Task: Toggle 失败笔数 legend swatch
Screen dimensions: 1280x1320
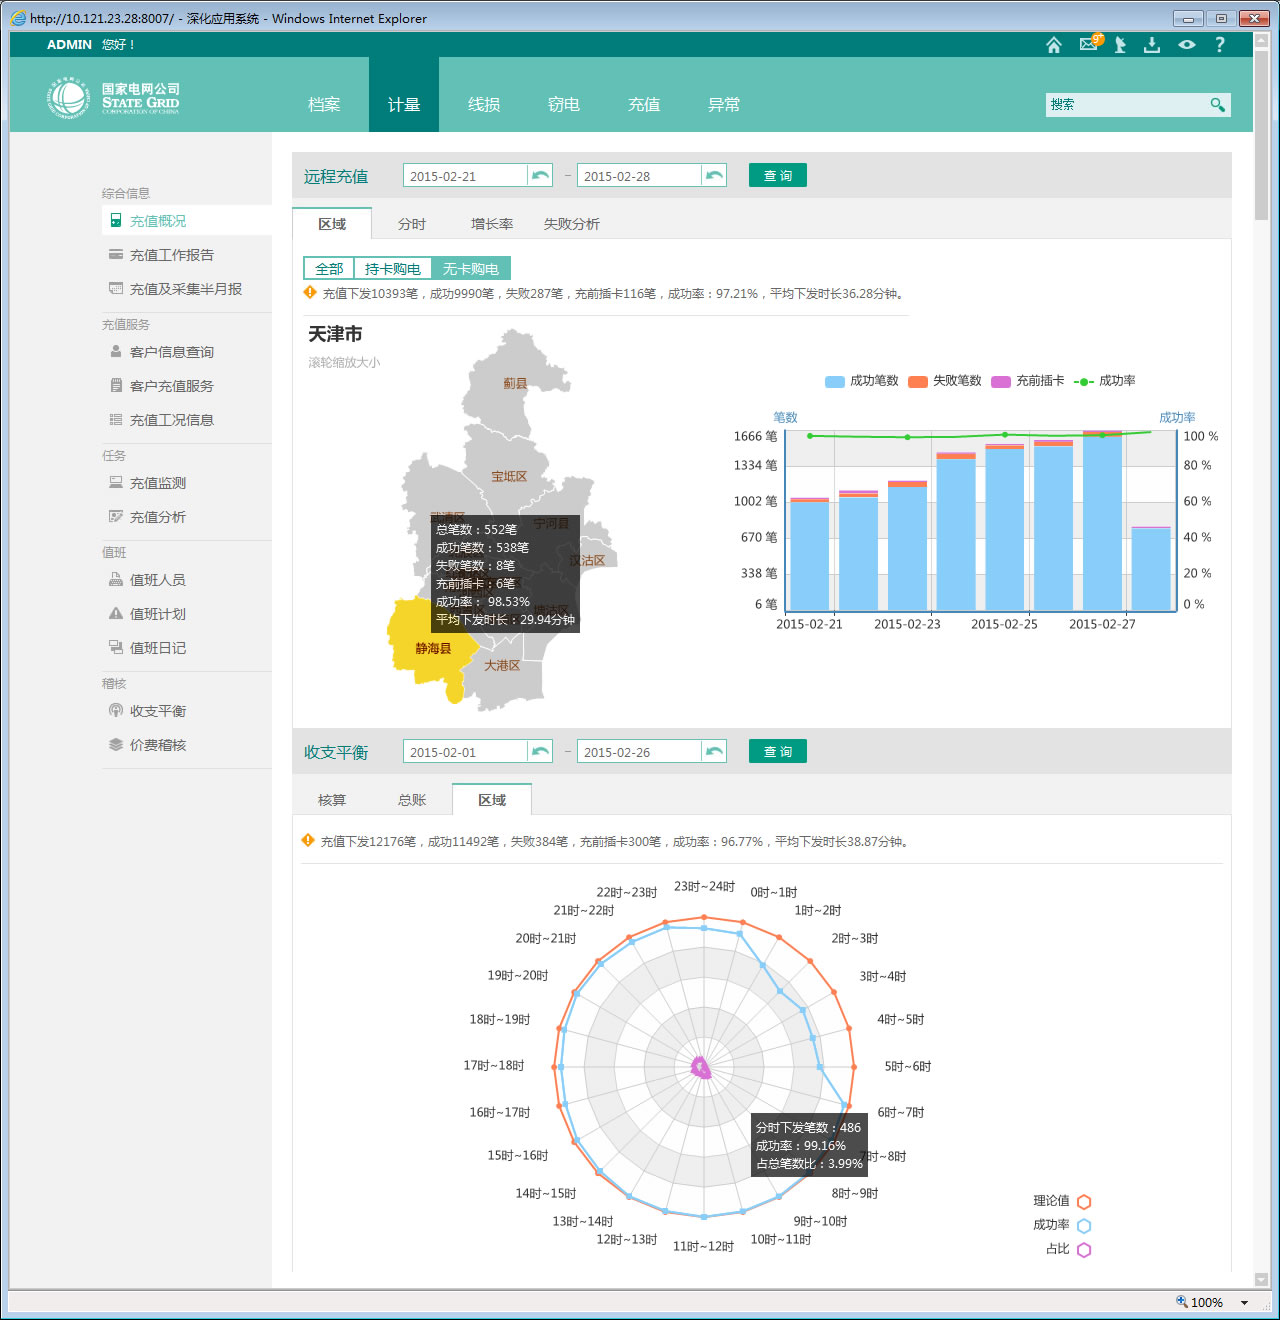Action: [918, 381]
